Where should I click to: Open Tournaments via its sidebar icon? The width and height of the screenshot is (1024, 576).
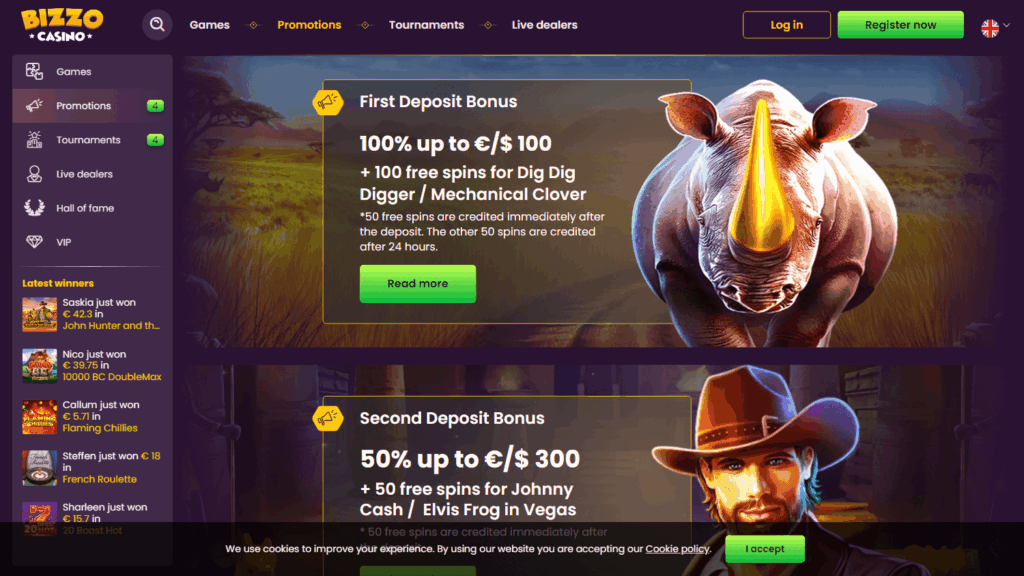[34, 139]
